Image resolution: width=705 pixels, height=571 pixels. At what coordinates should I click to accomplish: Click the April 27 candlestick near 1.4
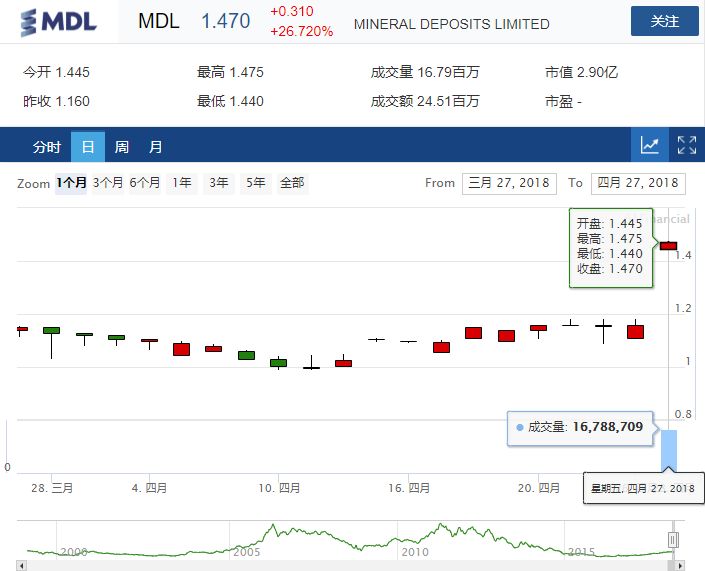(x=668, y=245)
